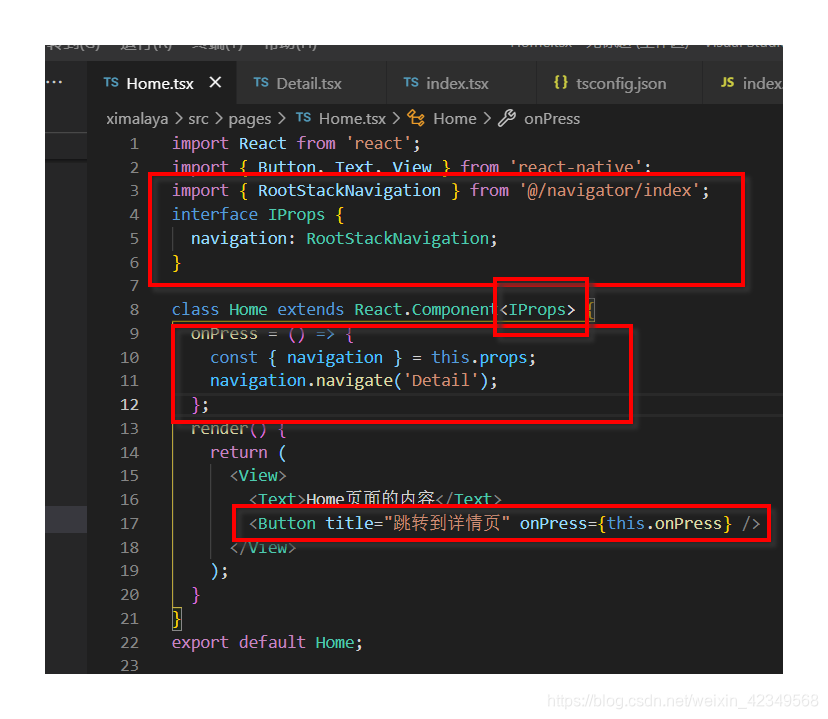Expand breadcrumb chevron after src
This screenshot has width=828, height=719.
(x=219, y=119)
